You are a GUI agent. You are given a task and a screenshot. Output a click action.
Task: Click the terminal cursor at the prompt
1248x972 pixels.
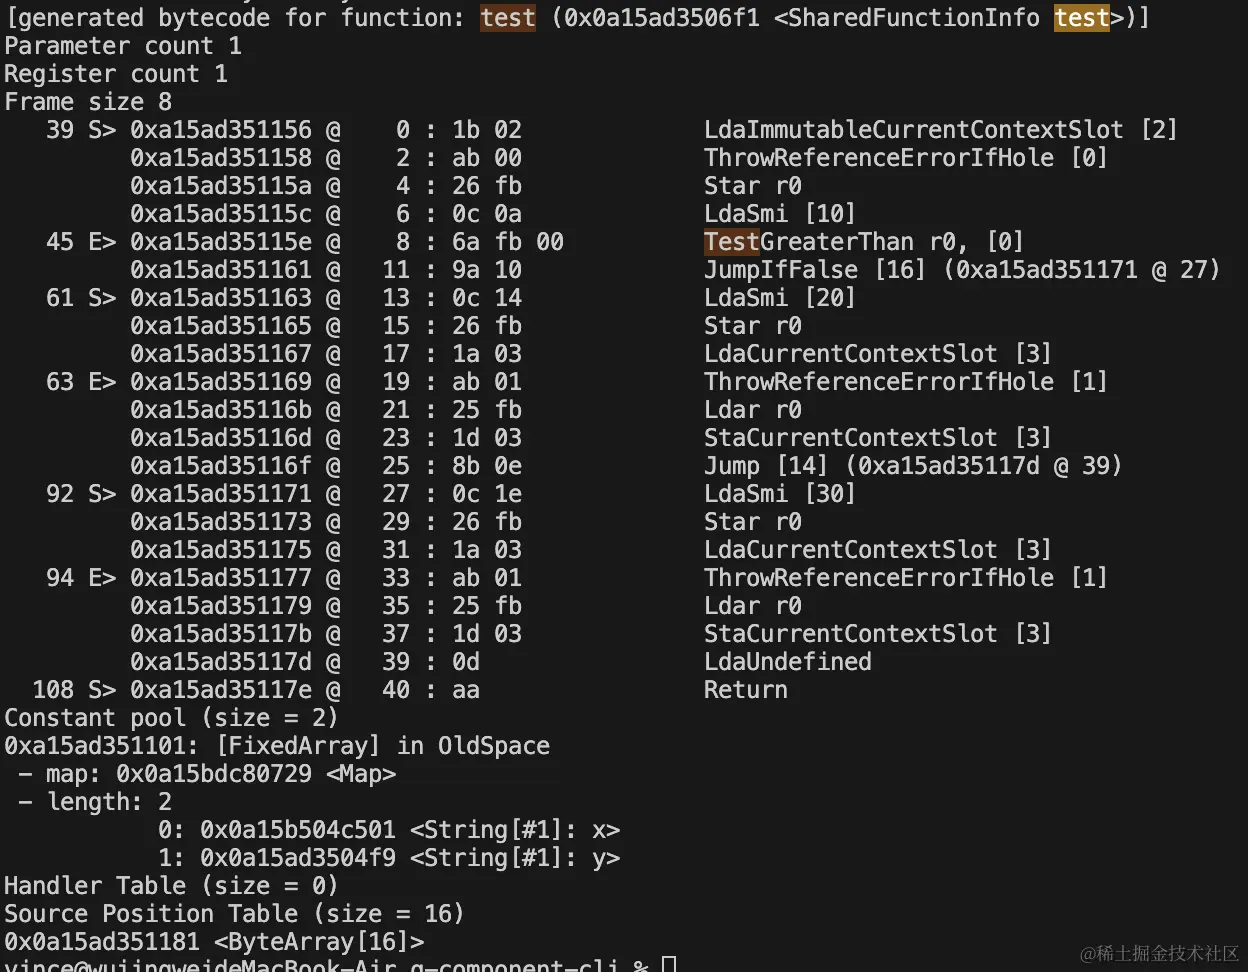(669, 964)
